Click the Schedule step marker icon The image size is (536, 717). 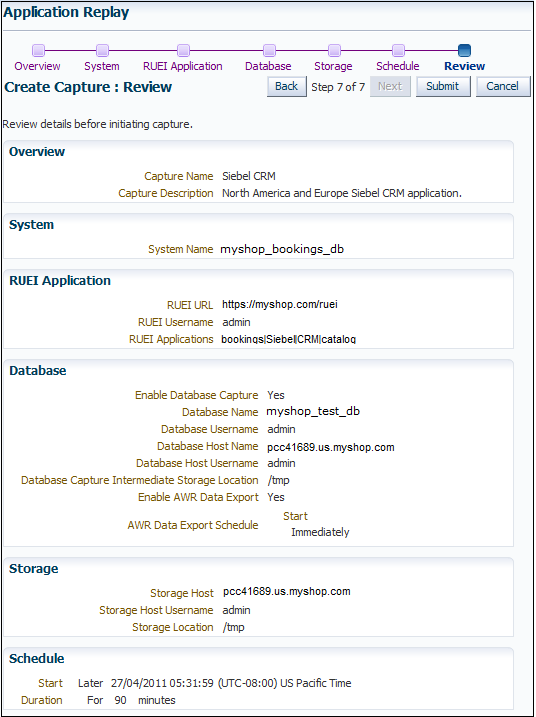pos(398,50)
